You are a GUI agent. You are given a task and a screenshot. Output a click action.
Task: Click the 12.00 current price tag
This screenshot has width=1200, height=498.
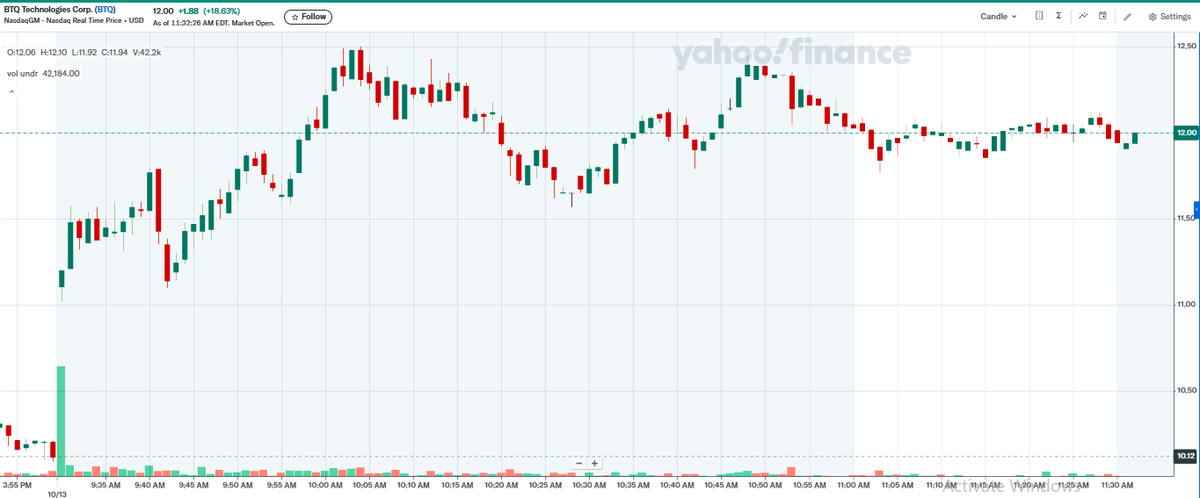tap(1186, 133)
